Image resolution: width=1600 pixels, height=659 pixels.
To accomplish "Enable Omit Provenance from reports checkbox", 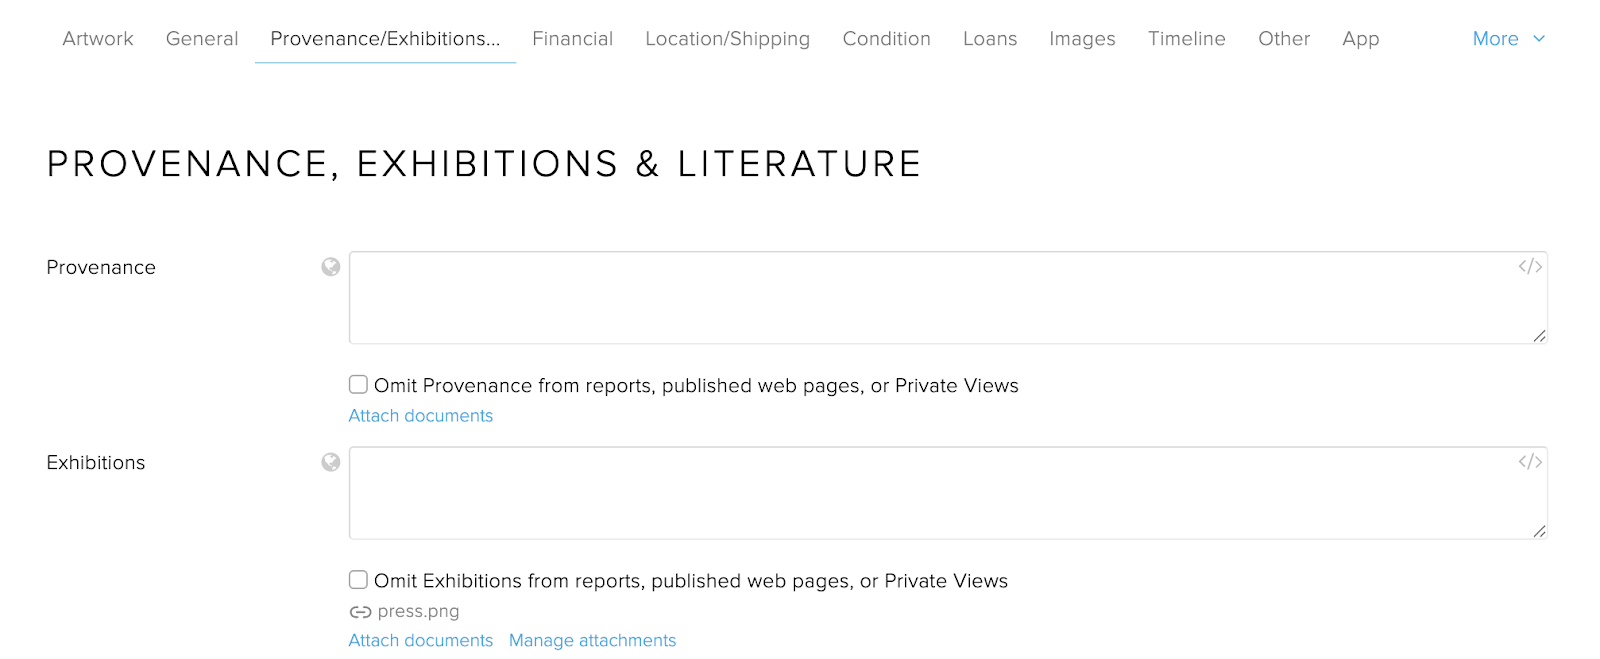I will point(358,385).
